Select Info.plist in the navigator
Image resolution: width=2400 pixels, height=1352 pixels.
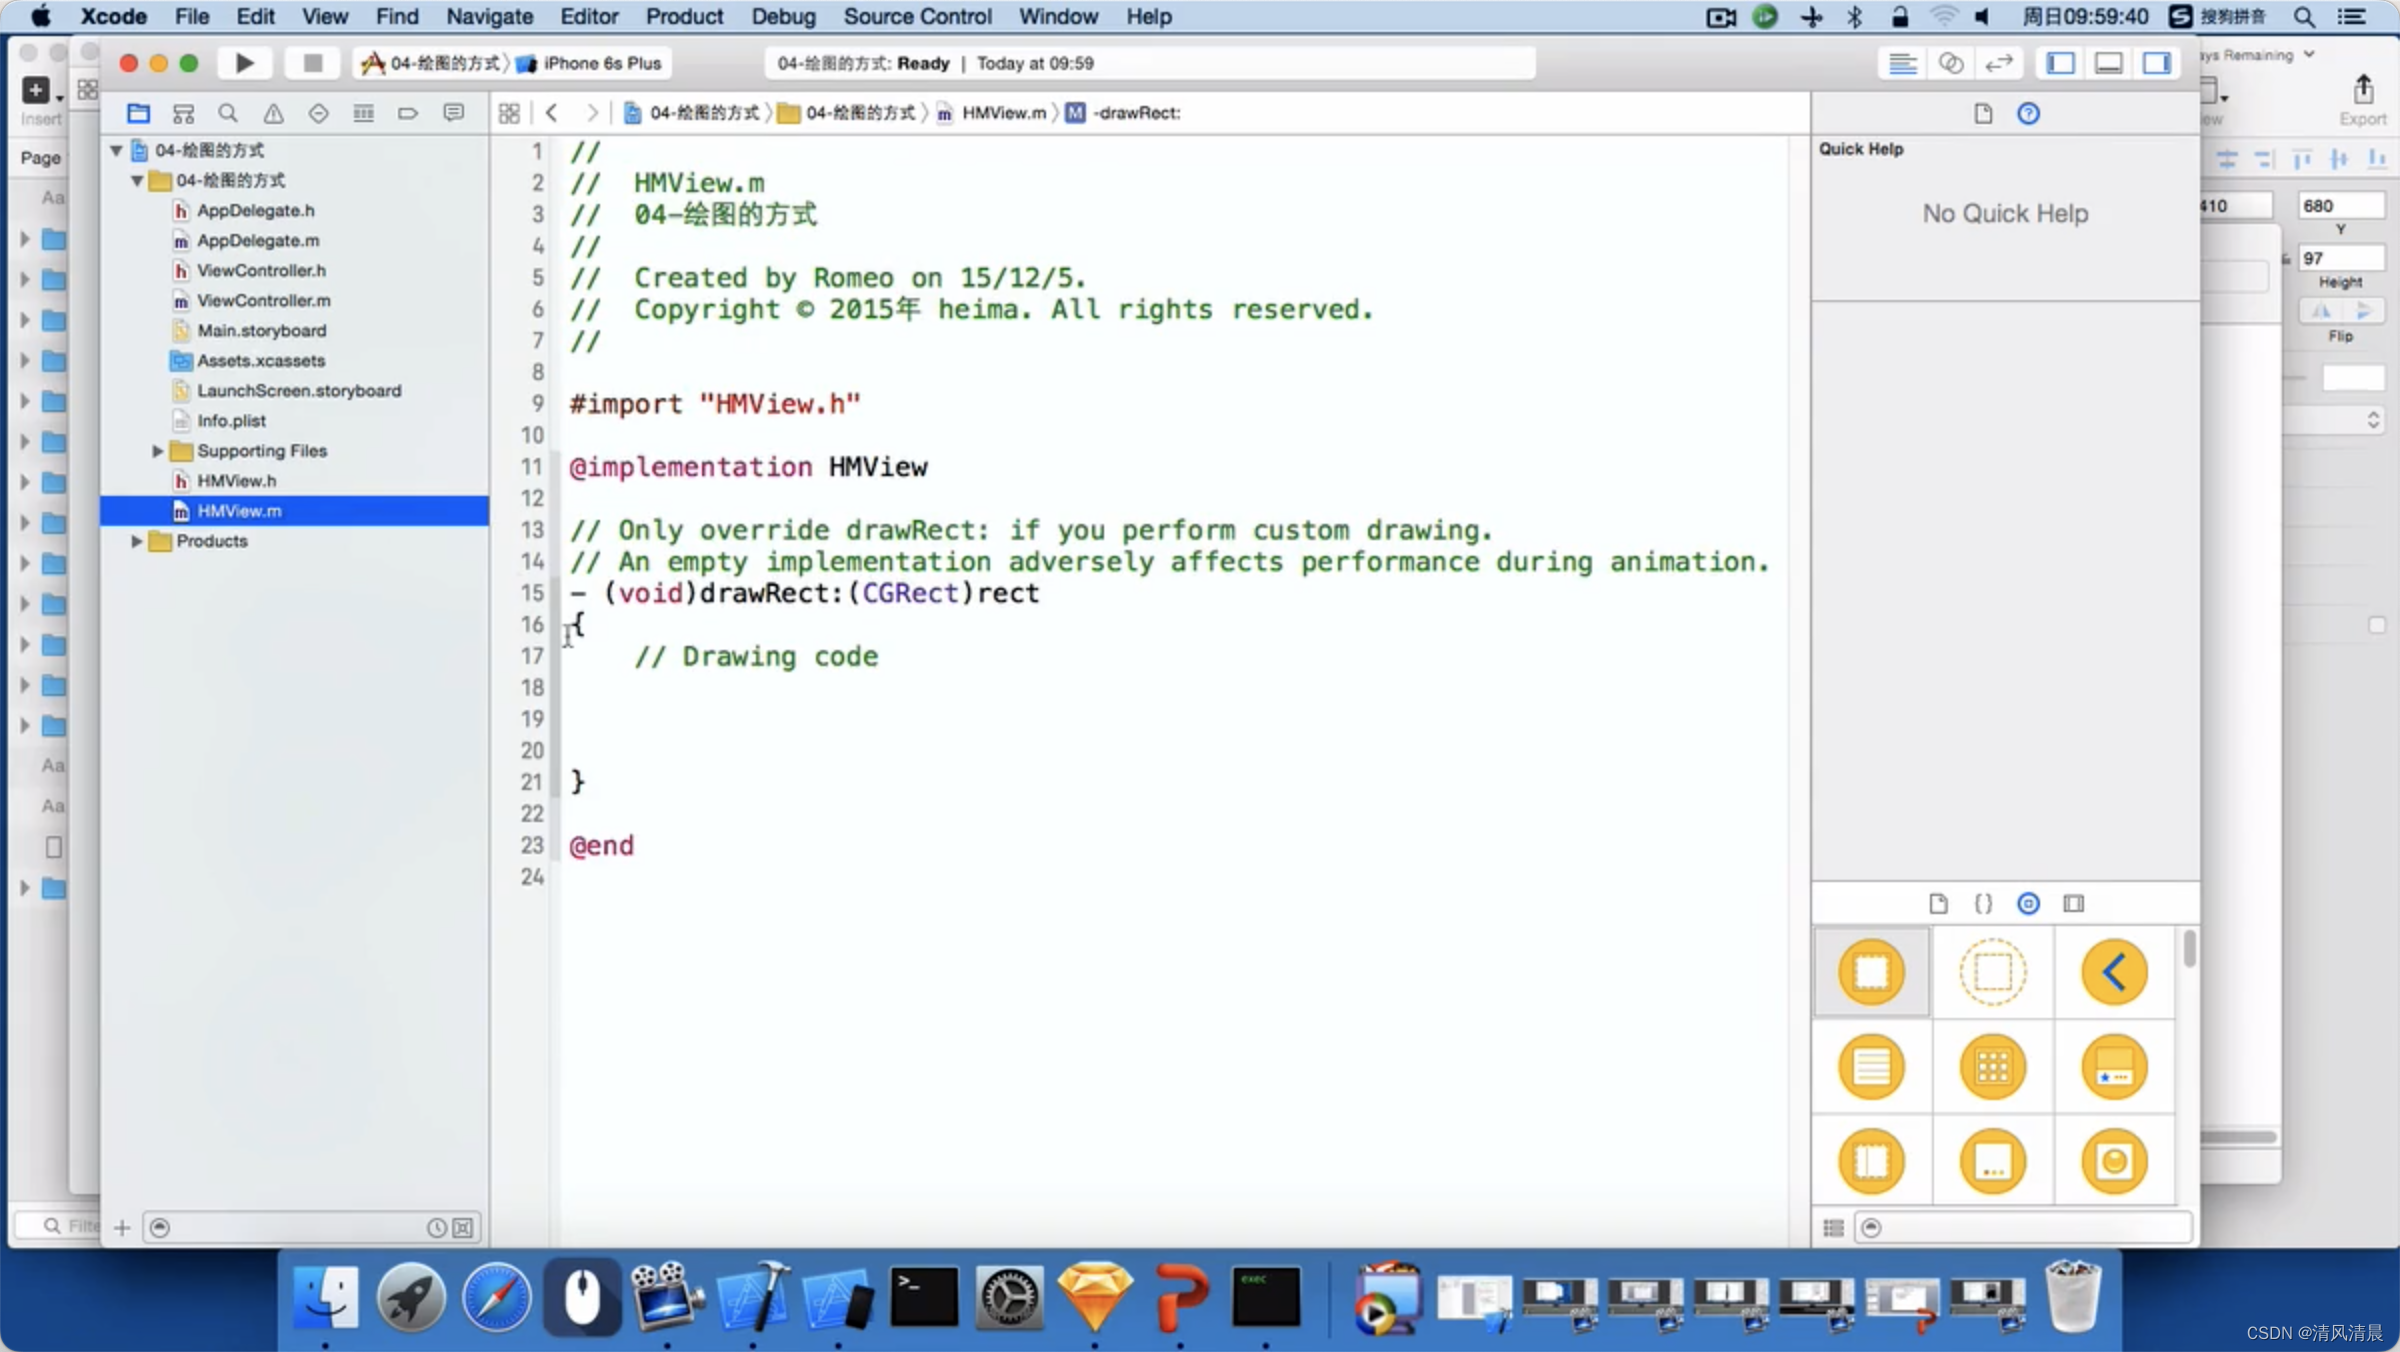[231, 421]
